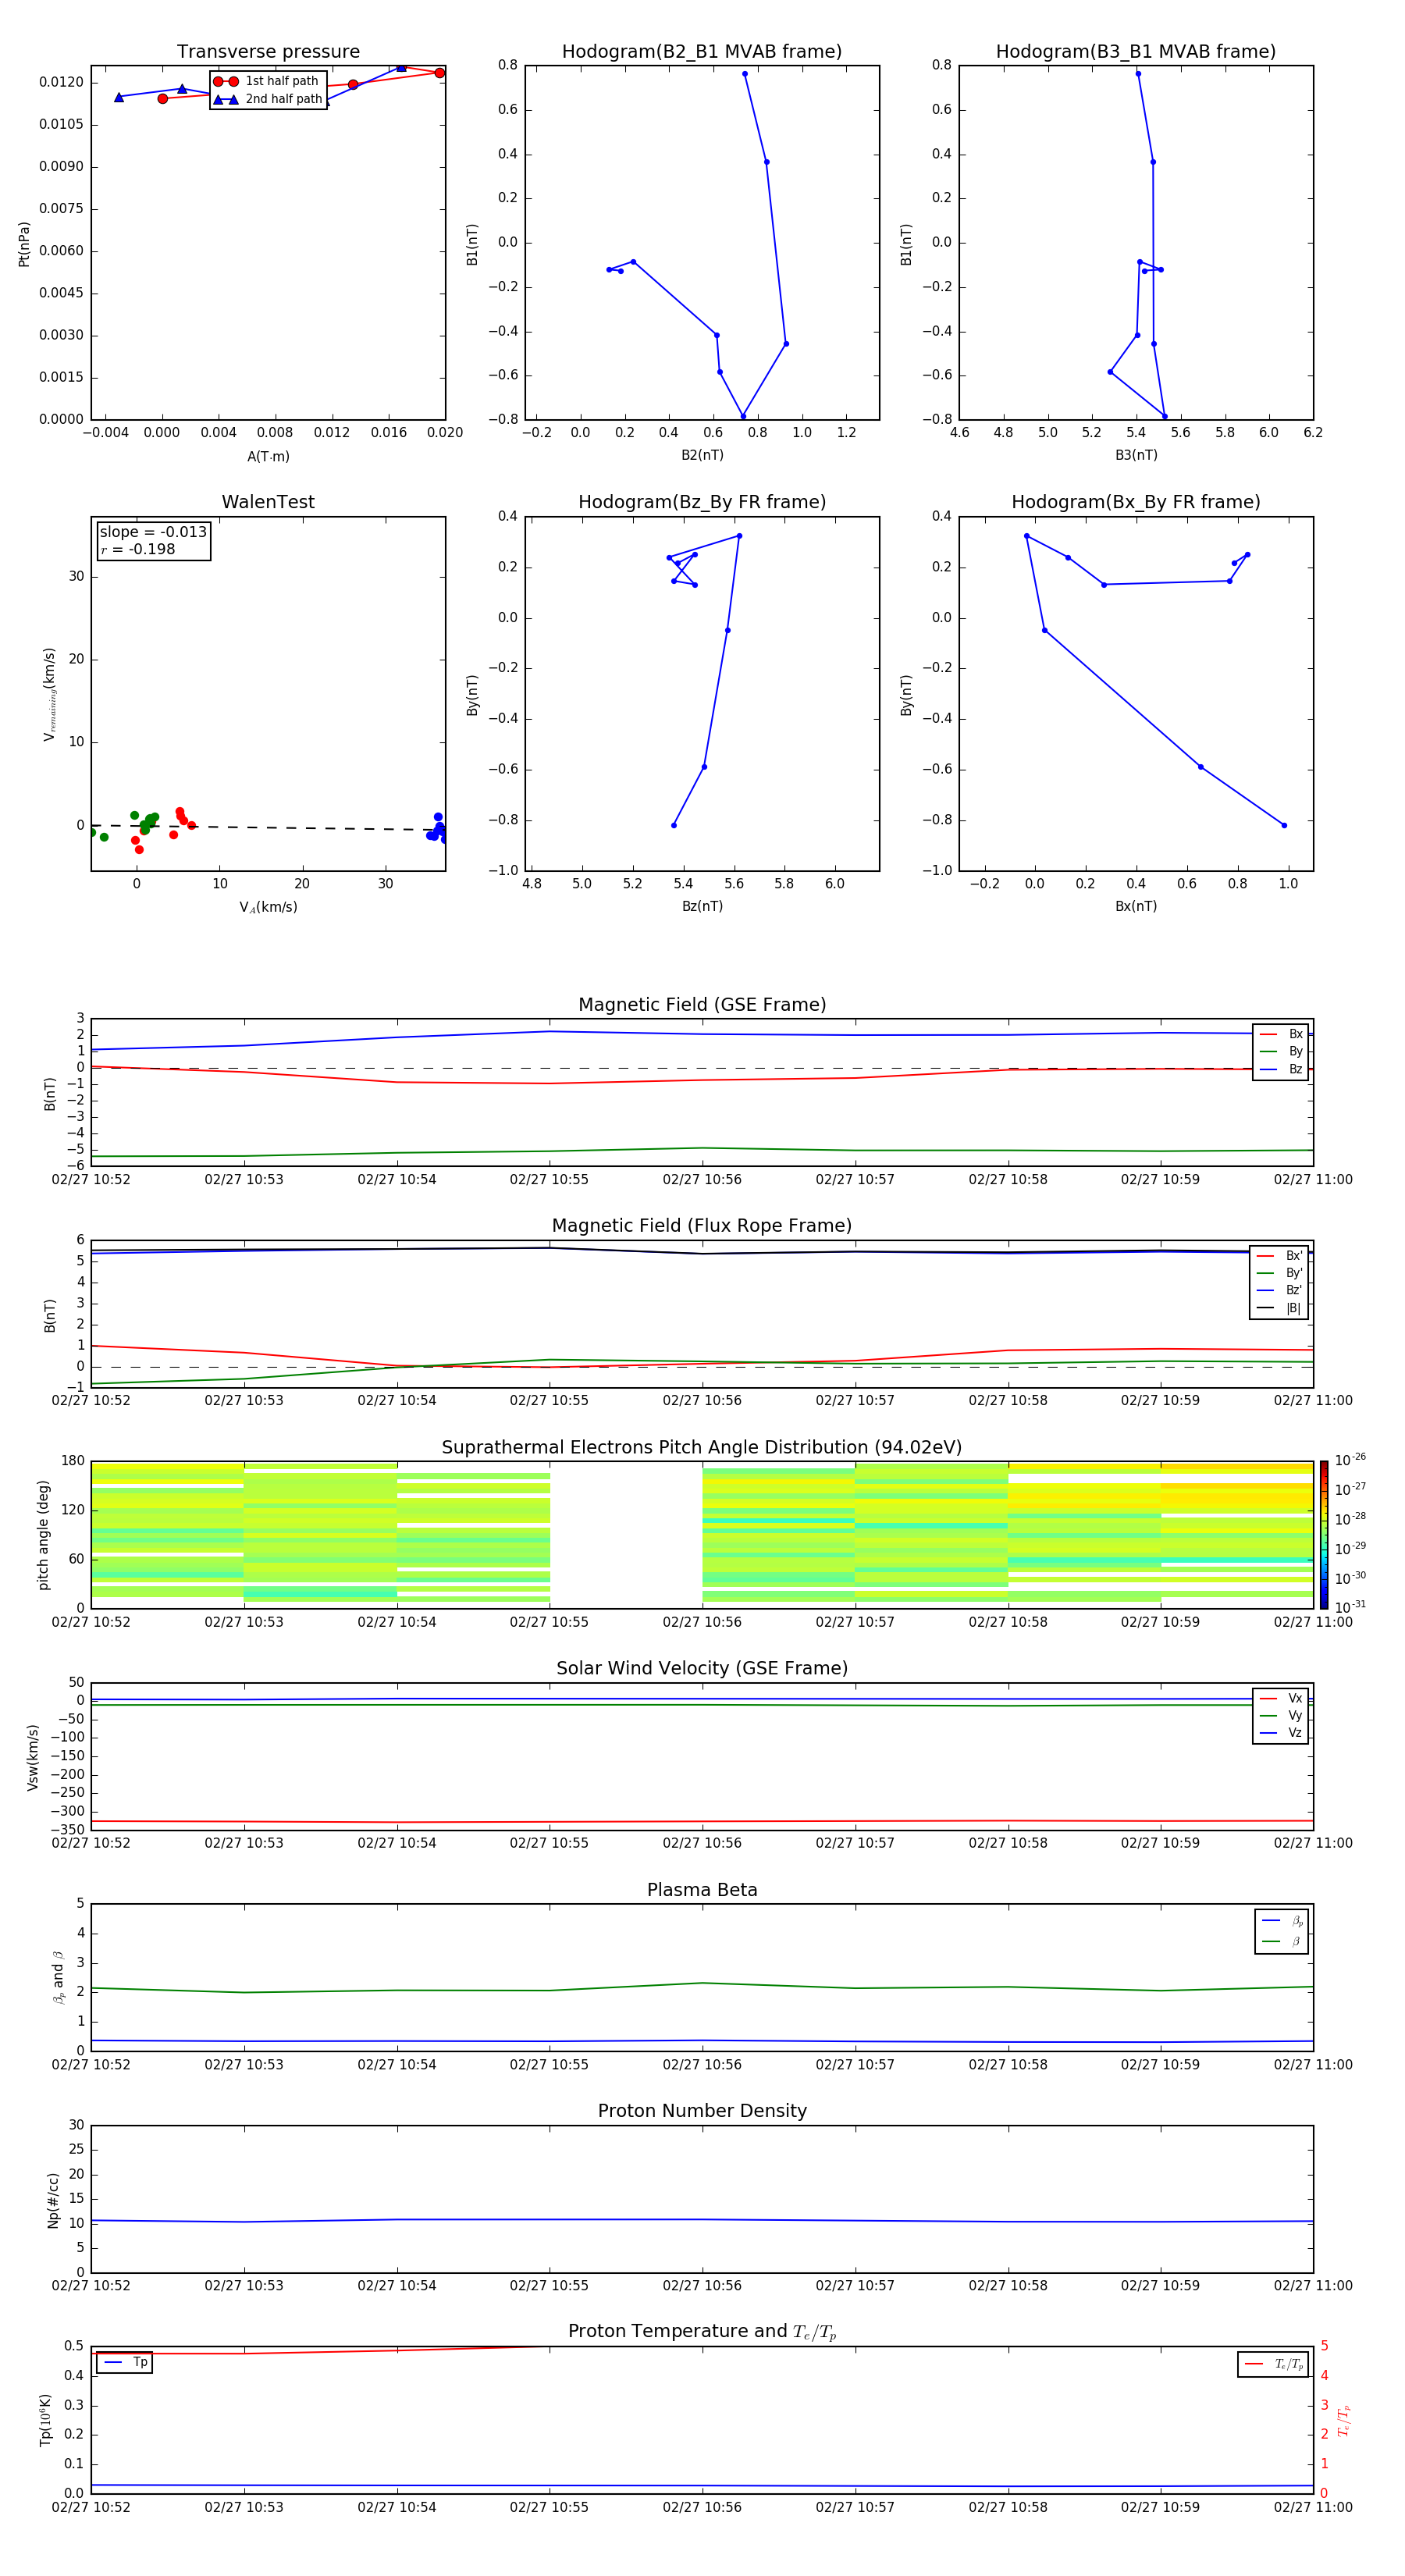This screenshot has height=2576, width=1405.
Task: Click the β legend entry below βp
Action: coord(1282,1942)
